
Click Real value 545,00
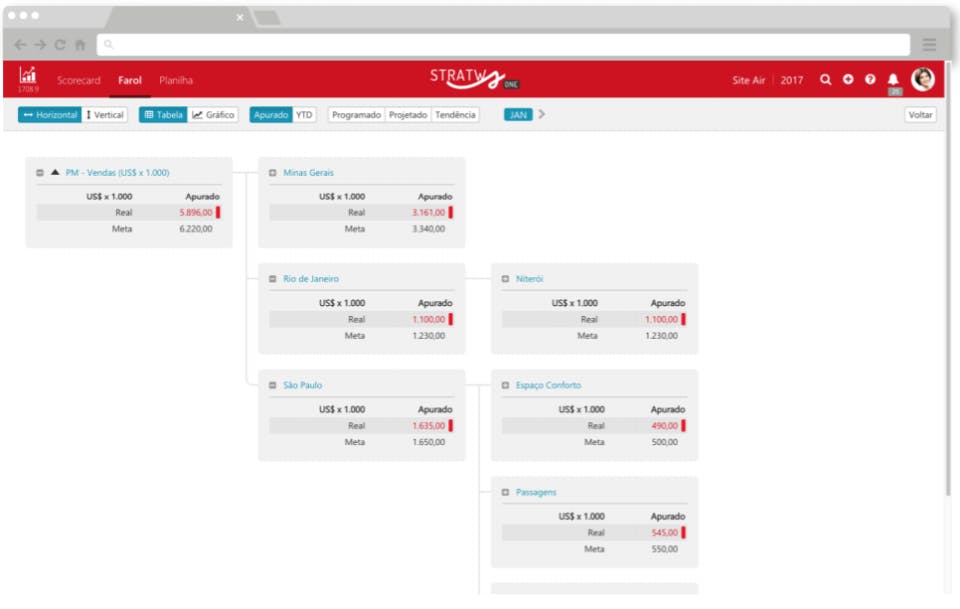[665, 532]
